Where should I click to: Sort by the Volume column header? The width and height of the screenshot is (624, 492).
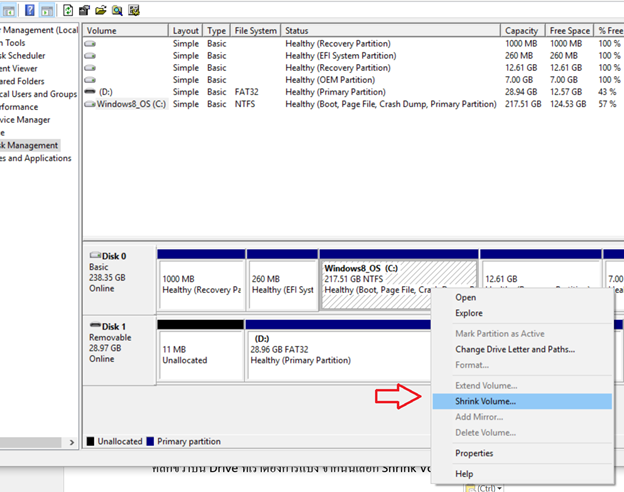126,31
